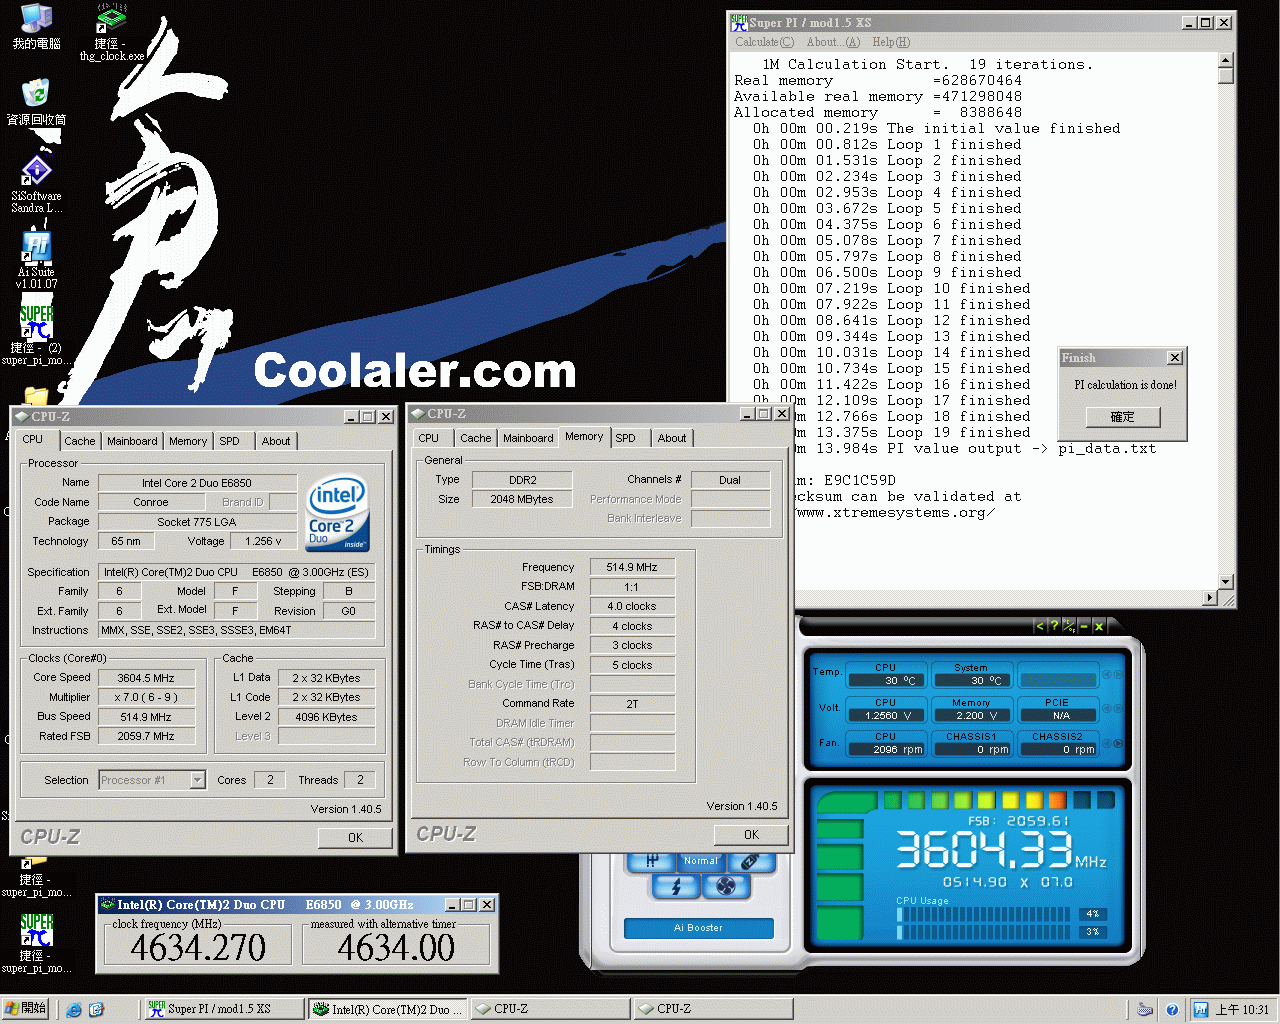Close the Finish dialog
The height and width of the screenshot is (1024, 1280).
(1175, 358)
